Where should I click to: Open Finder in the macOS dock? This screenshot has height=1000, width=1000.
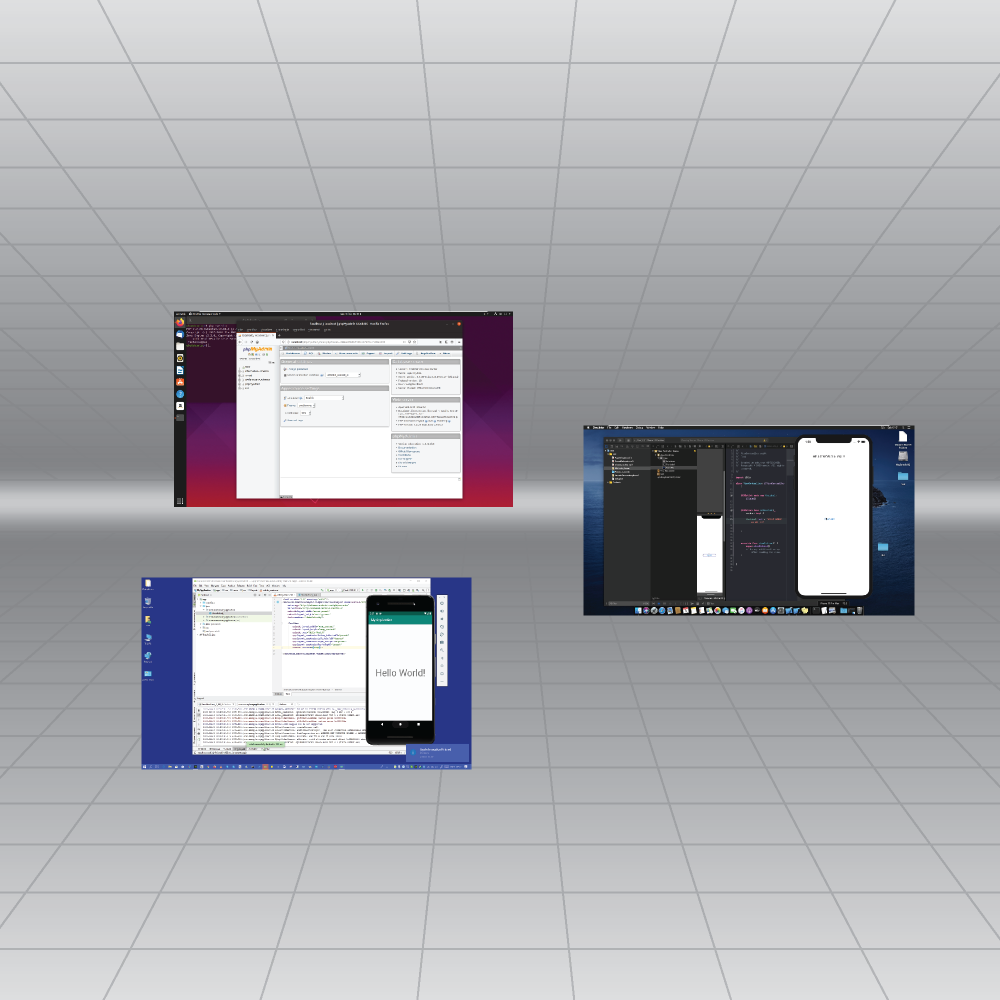[637, 609]
